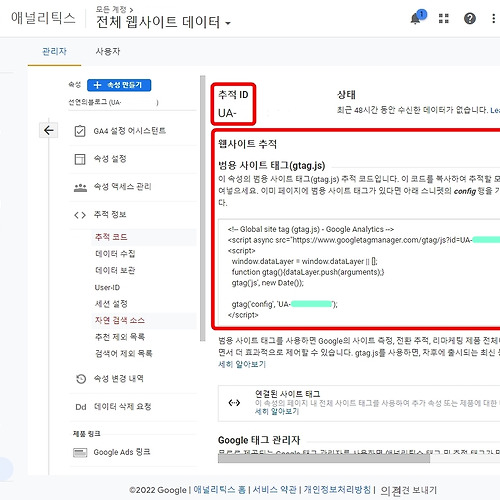500x500 pixels.
Task: Click the Dd 데이터 삭제 요청 icon
Action: (81, 407)
